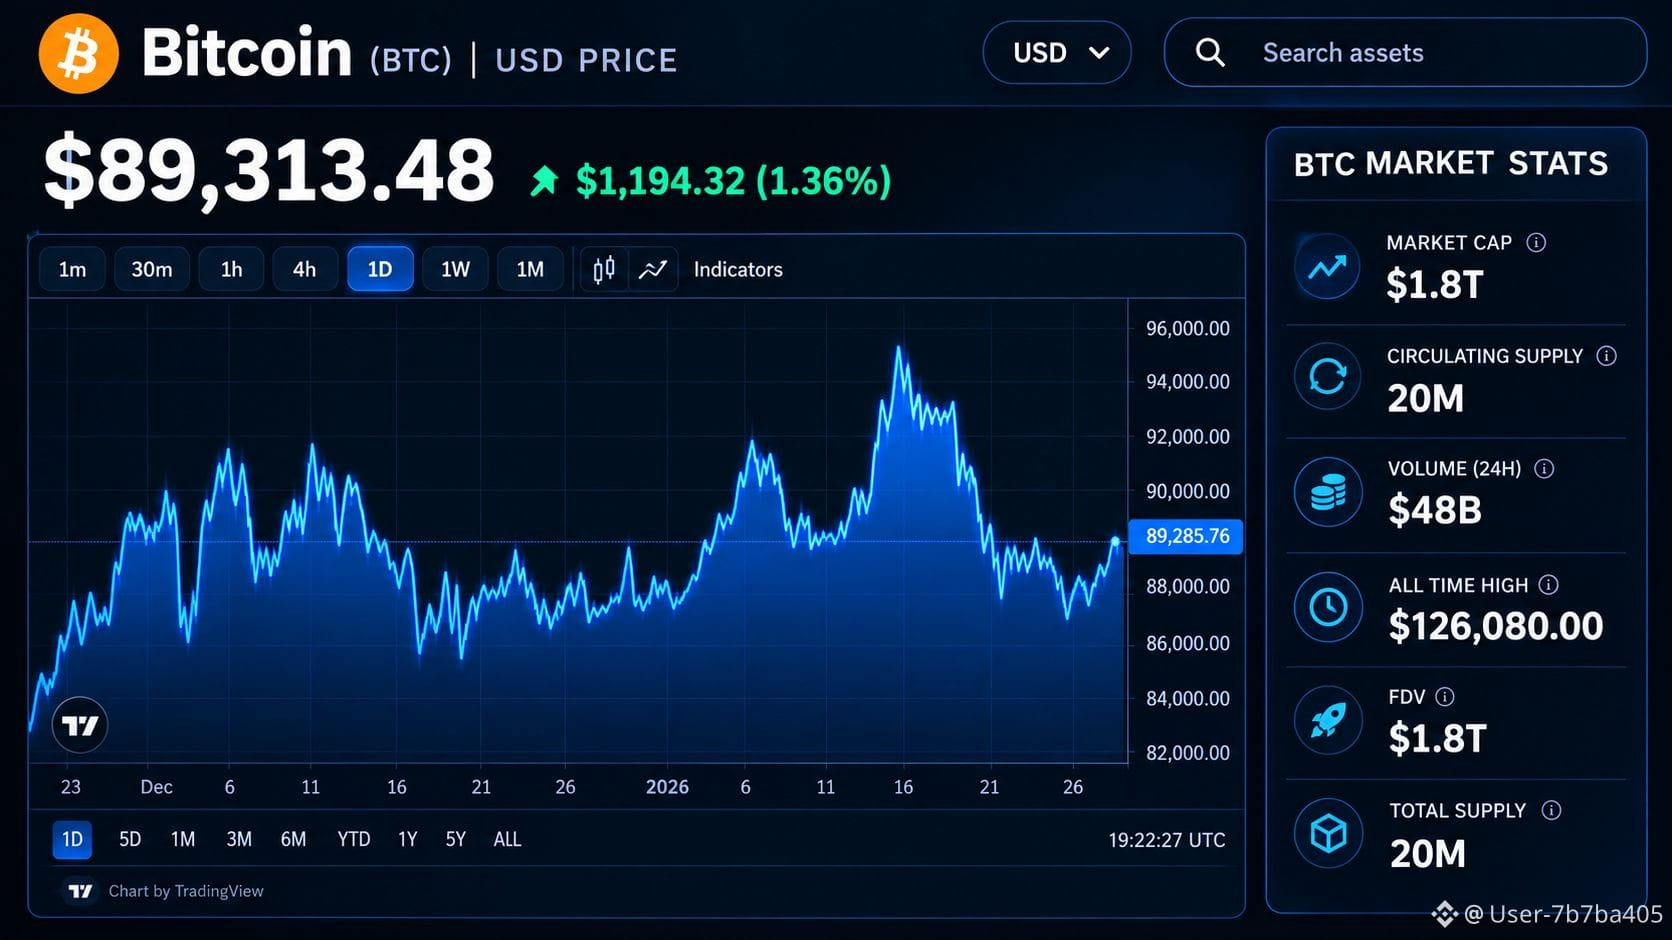Viewport: 1672px width, 940px height.
Task: Click the TradingView logo on chart
Action: click(x=80, y=725)
